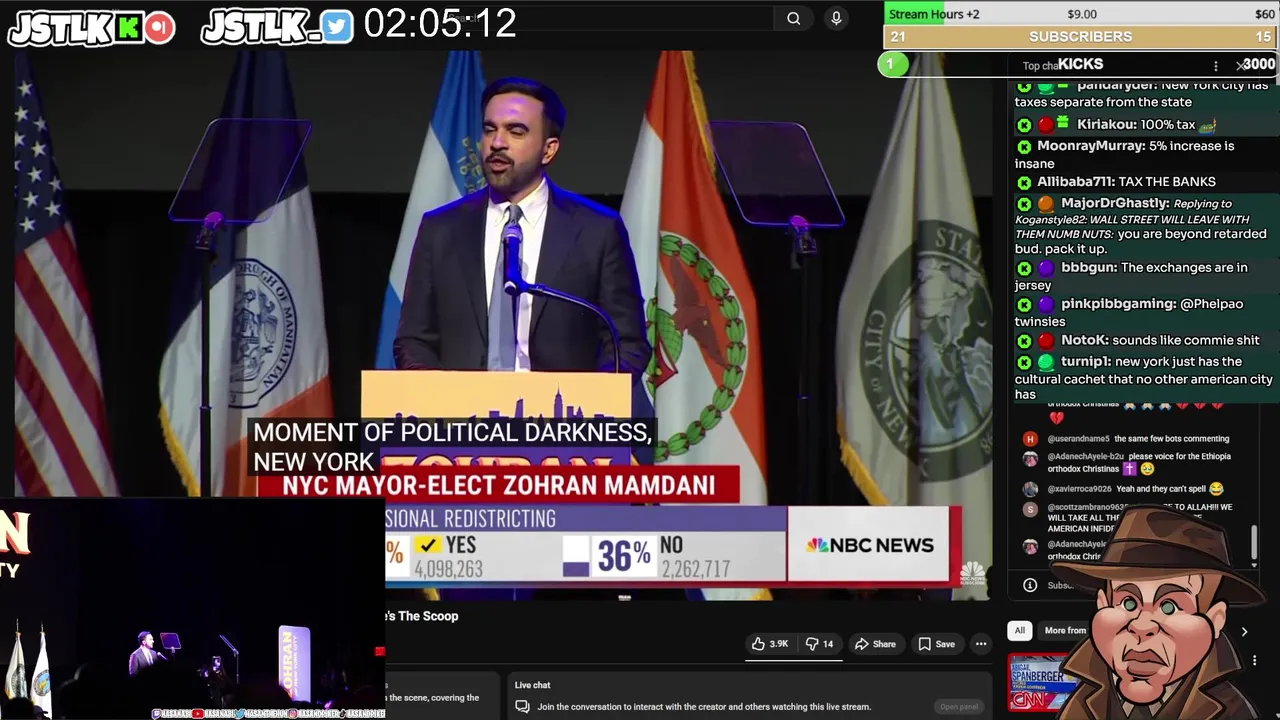Click the live chat speech bubble icon
The width and height of the screenshot is (1280, 720).
coord(522,706)
